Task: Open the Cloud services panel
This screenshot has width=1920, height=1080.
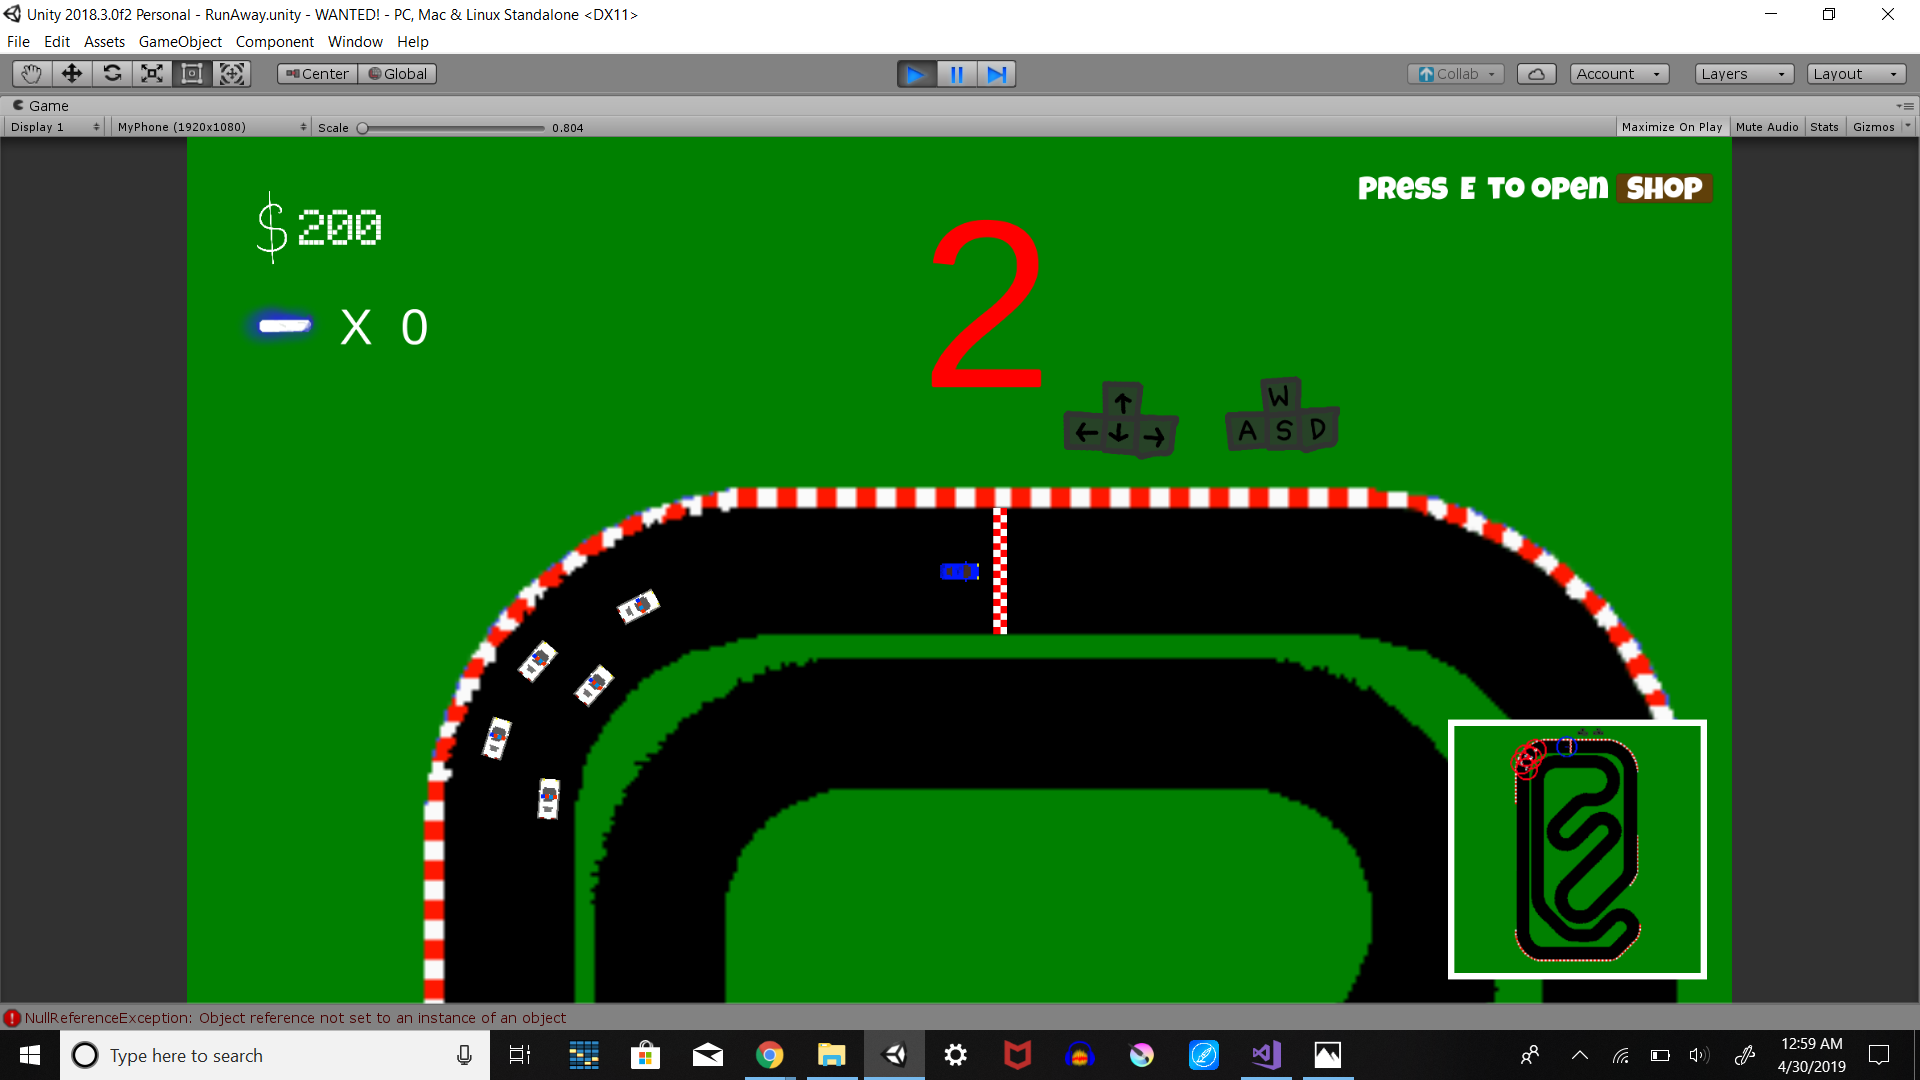Action: (1536, 74)
